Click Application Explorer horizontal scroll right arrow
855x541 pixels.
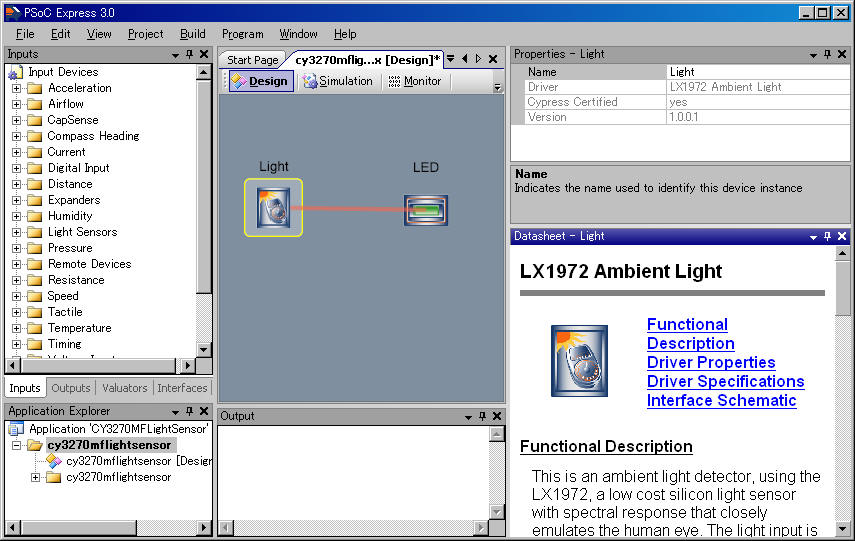click(204, 527)
